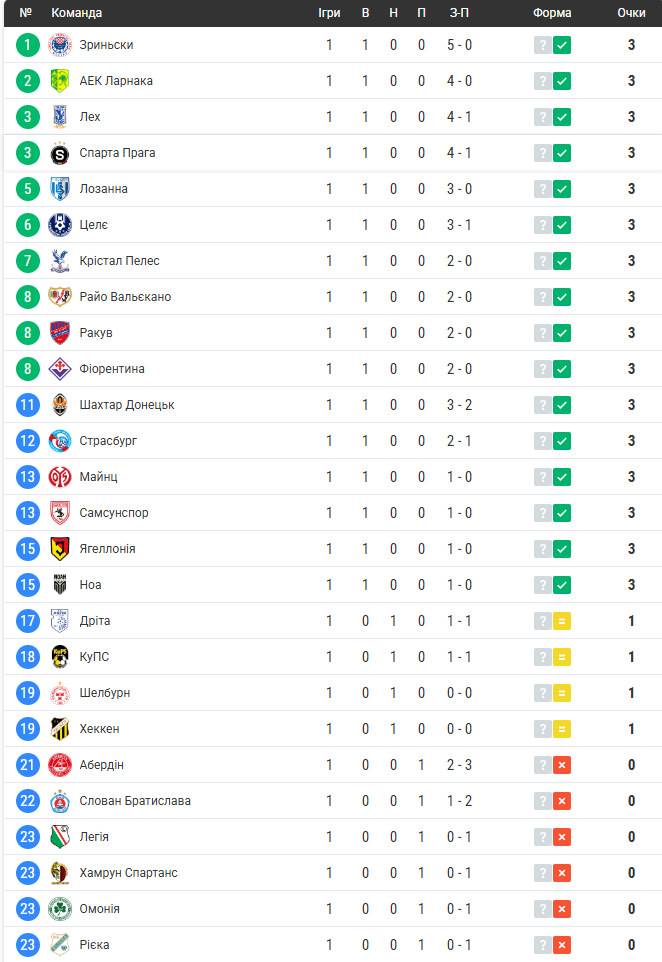Click the grey question mark form icon for Майнц
The width and height of the screenshot is (662, 962).
pyautogui.click(x=543, y=477)
